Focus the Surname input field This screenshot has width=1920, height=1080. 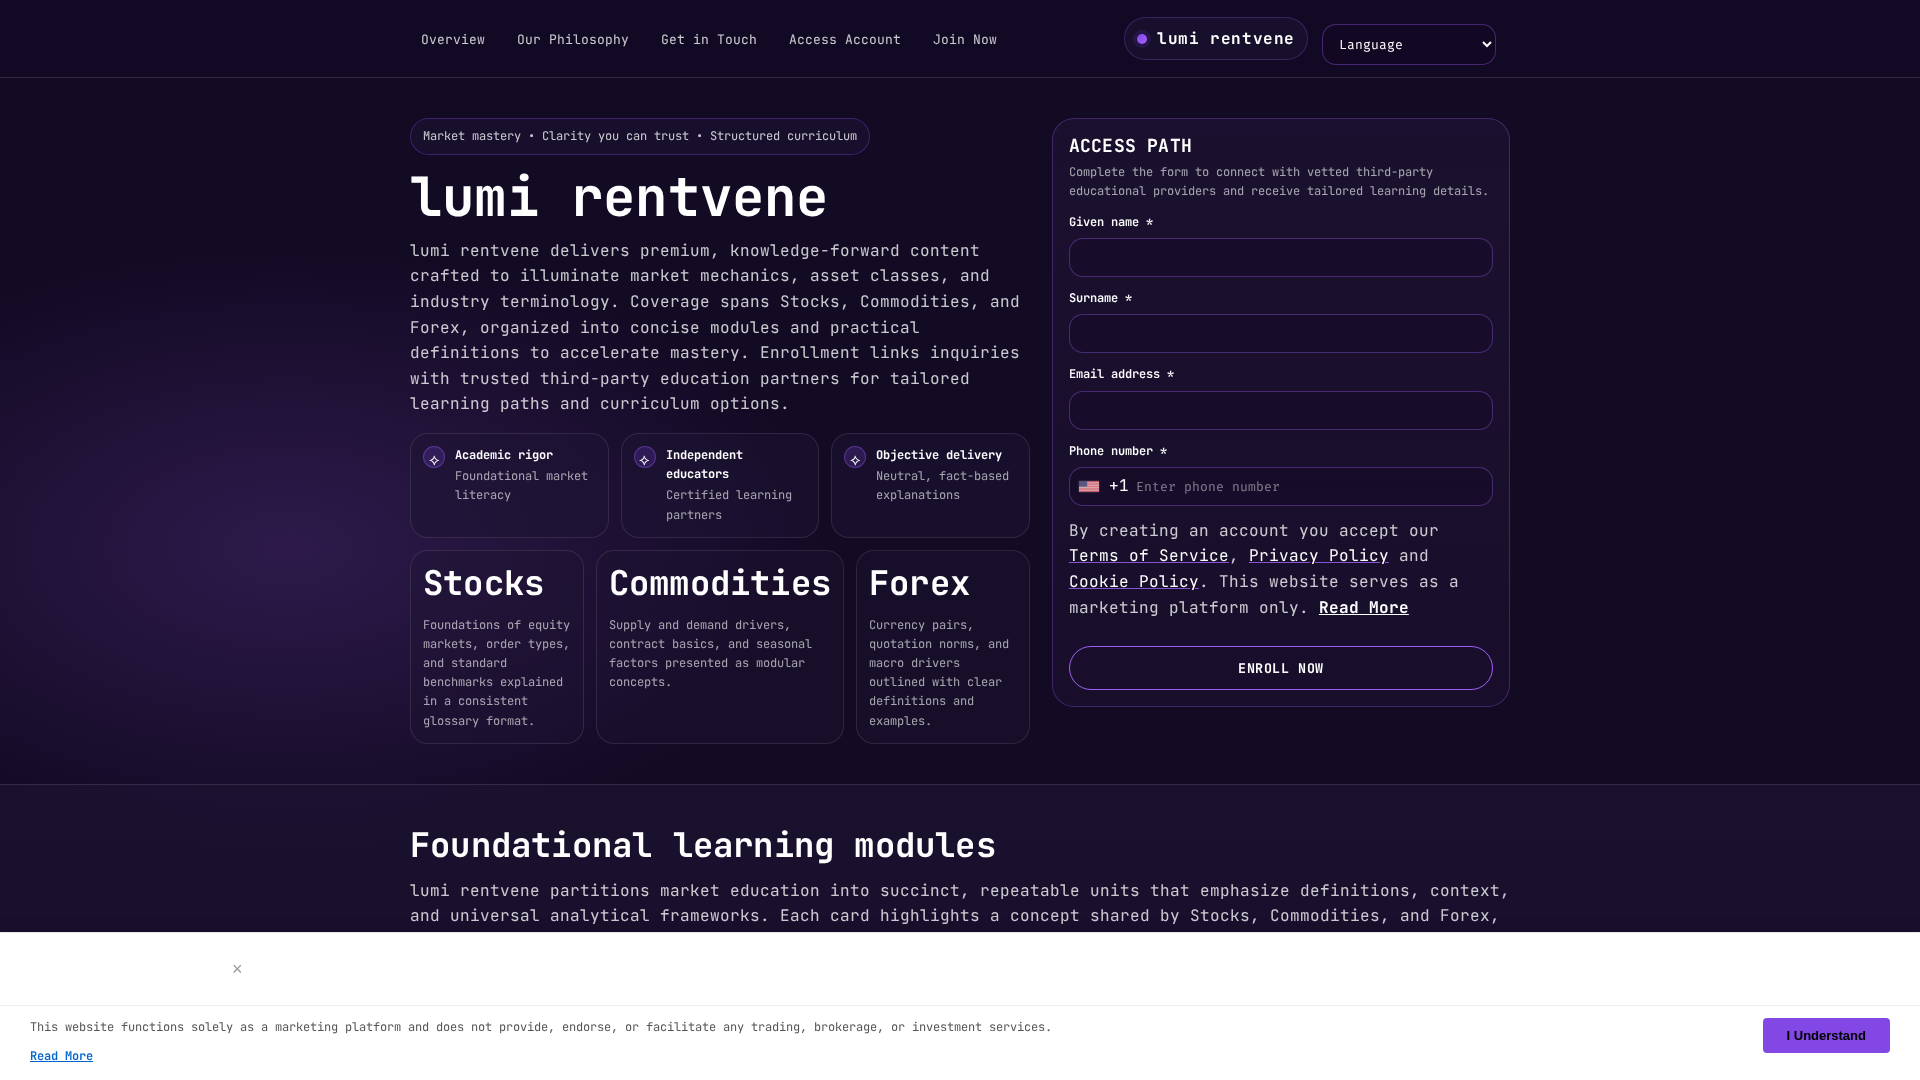(1280, 334)
